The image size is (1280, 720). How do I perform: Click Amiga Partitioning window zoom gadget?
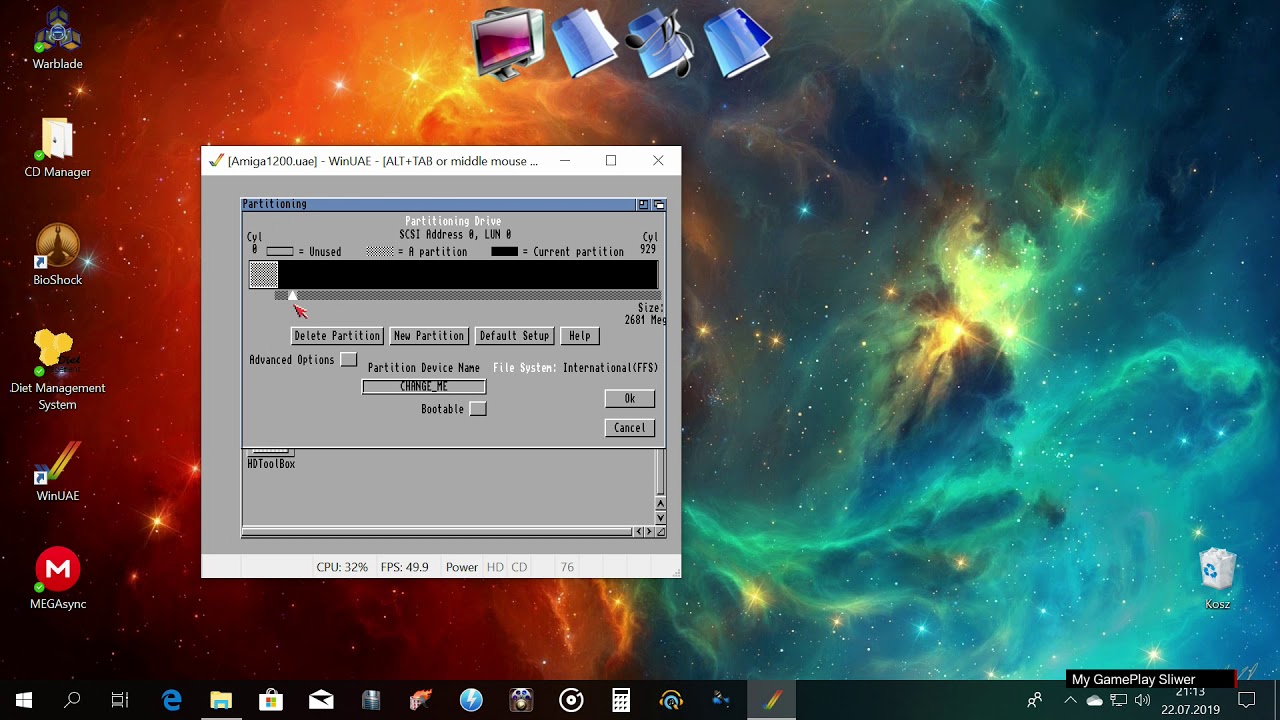pos(644,204)
